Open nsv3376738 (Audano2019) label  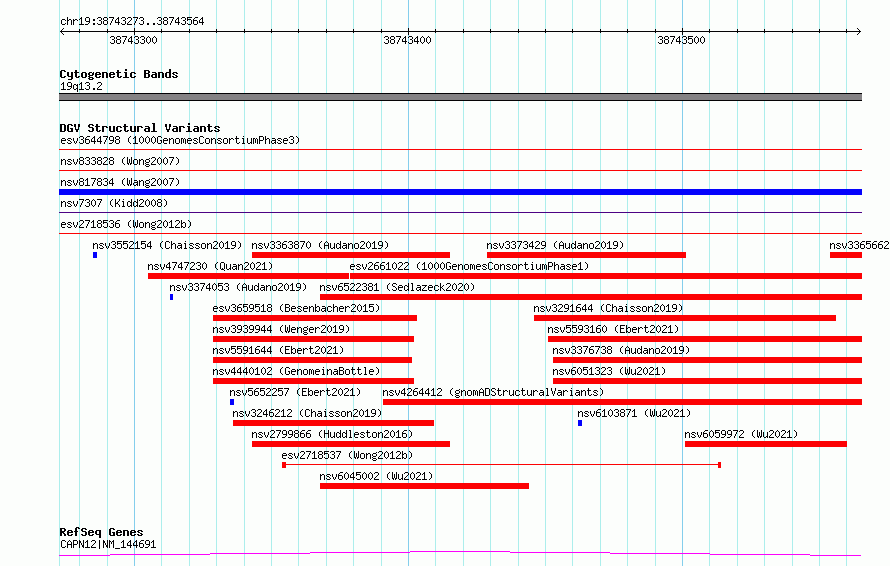coord(621,350)
